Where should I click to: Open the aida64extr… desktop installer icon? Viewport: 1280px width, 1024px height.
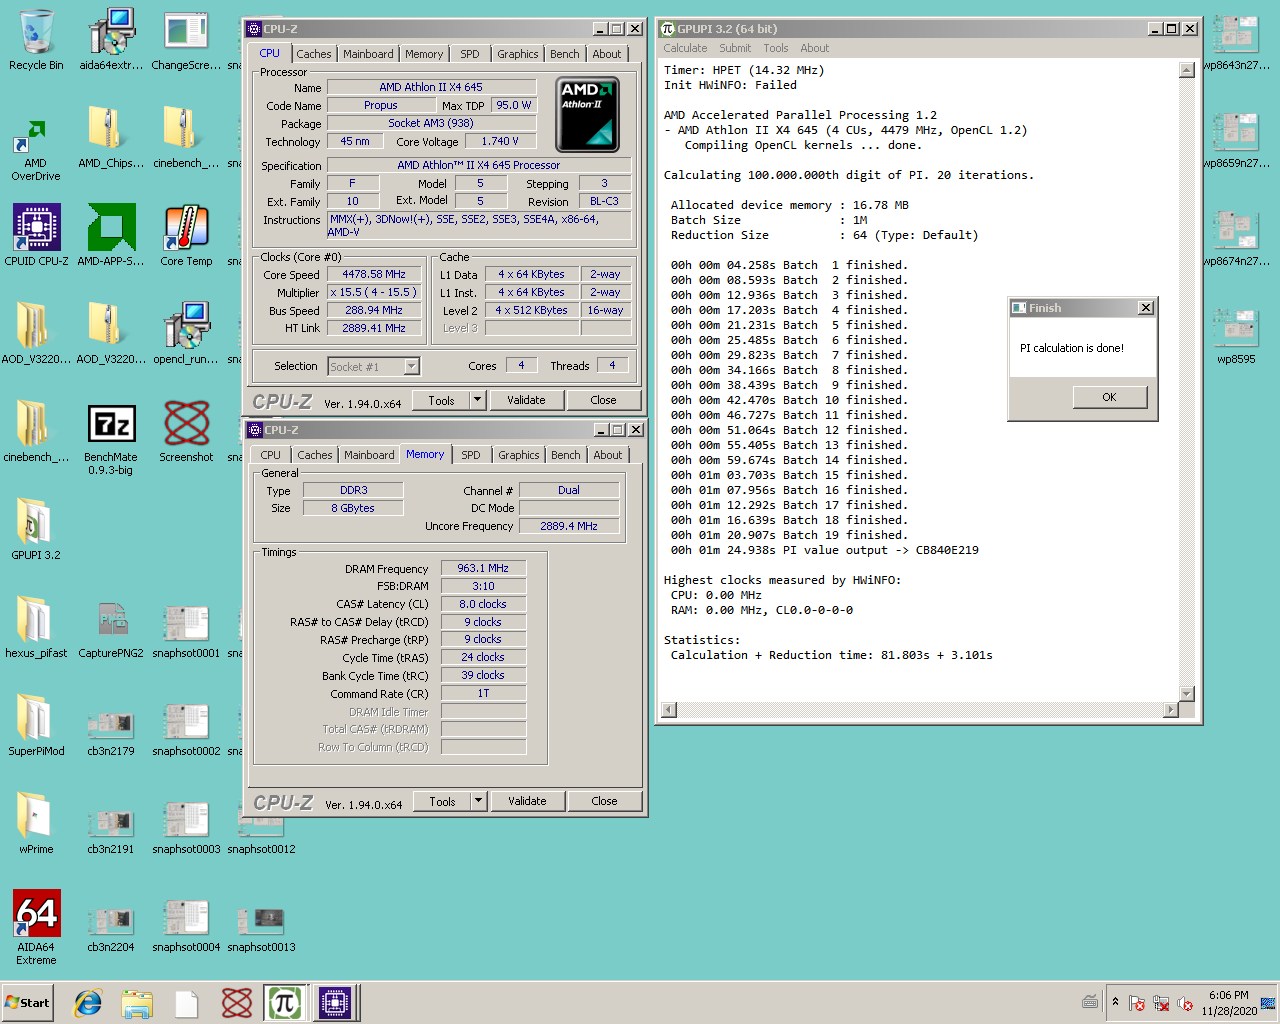(x=111, y=40)
